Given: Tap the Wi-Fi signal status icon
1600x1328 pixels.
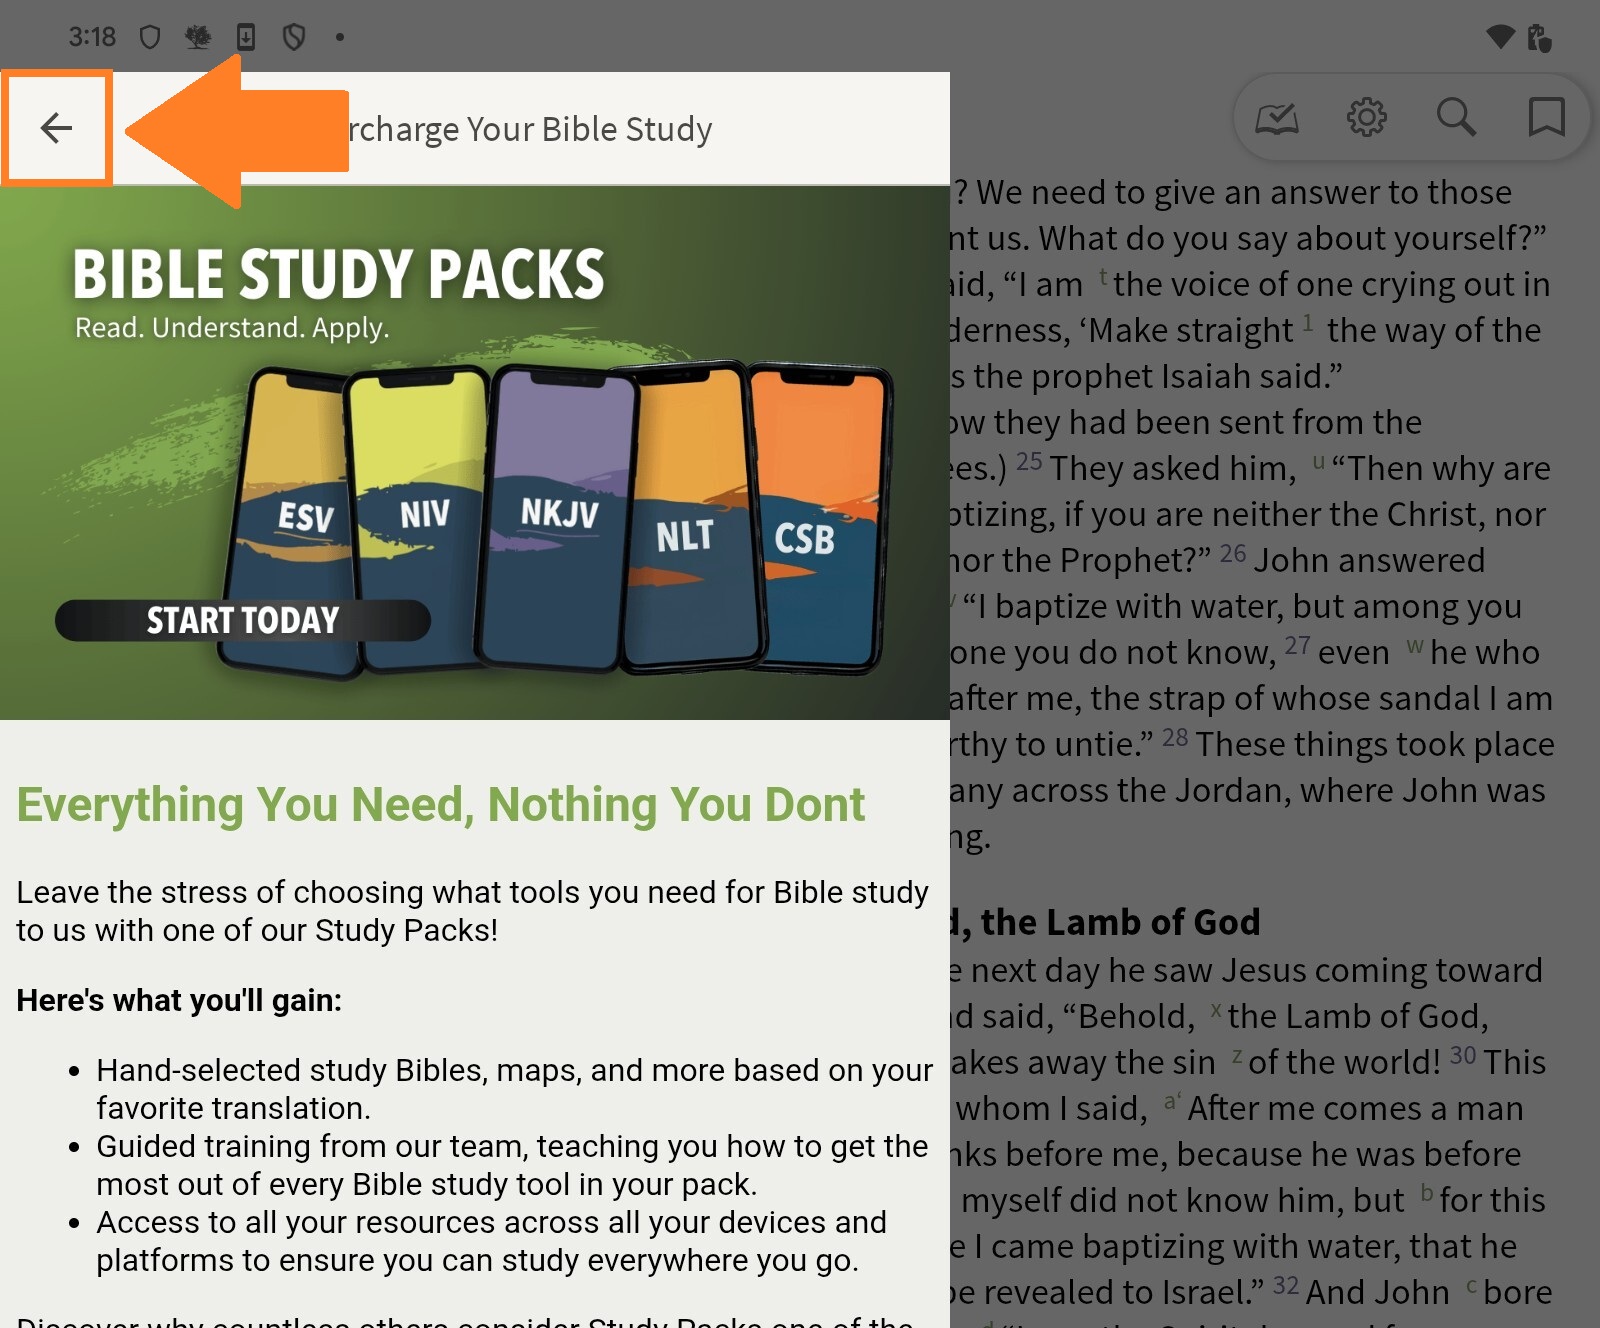Looking at the screenshot, I should click(x=1500, y=37).
